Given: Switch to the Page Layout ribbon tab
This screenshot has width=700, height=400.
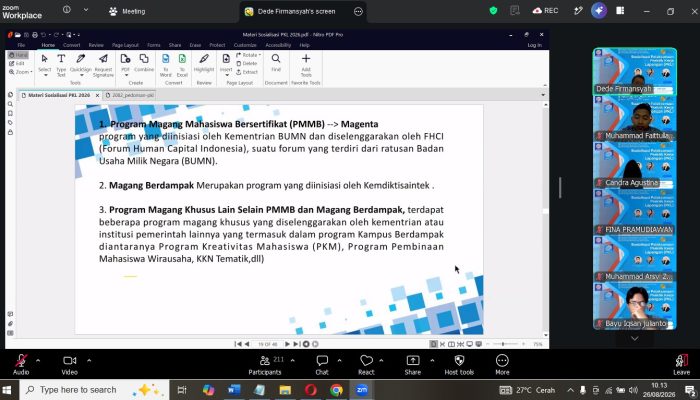Looking at the screenshot, I should pyautogui.click(x=125, y=45).
